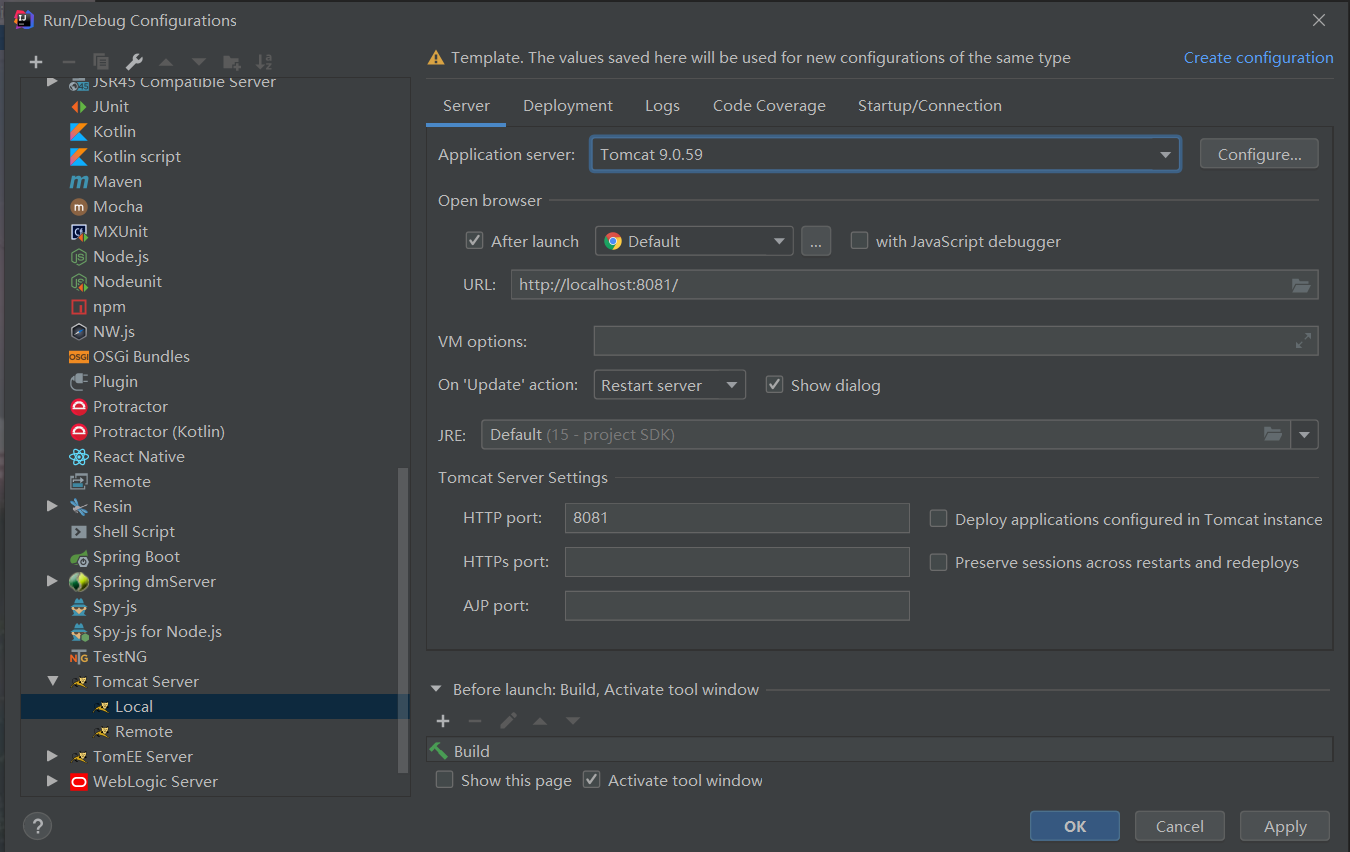The width and height of the screenshot is (1350, 852).
Task: Click the AJP port input field
Action: (737, 606)
